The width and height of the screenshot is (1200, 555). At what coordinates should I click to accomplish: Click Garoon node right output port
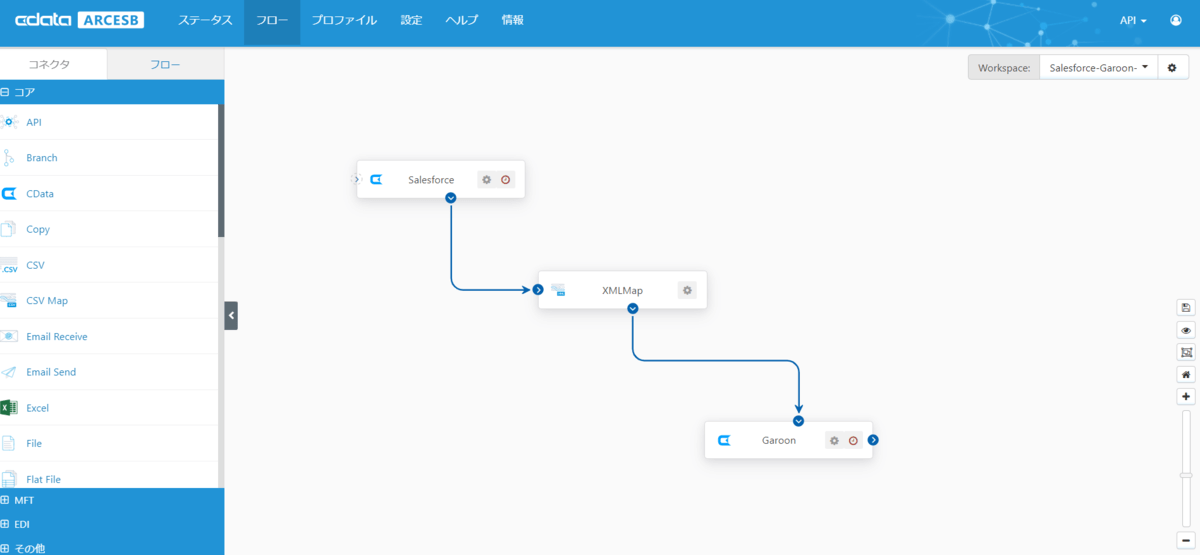pyautogui.click(x=873, y=440)
